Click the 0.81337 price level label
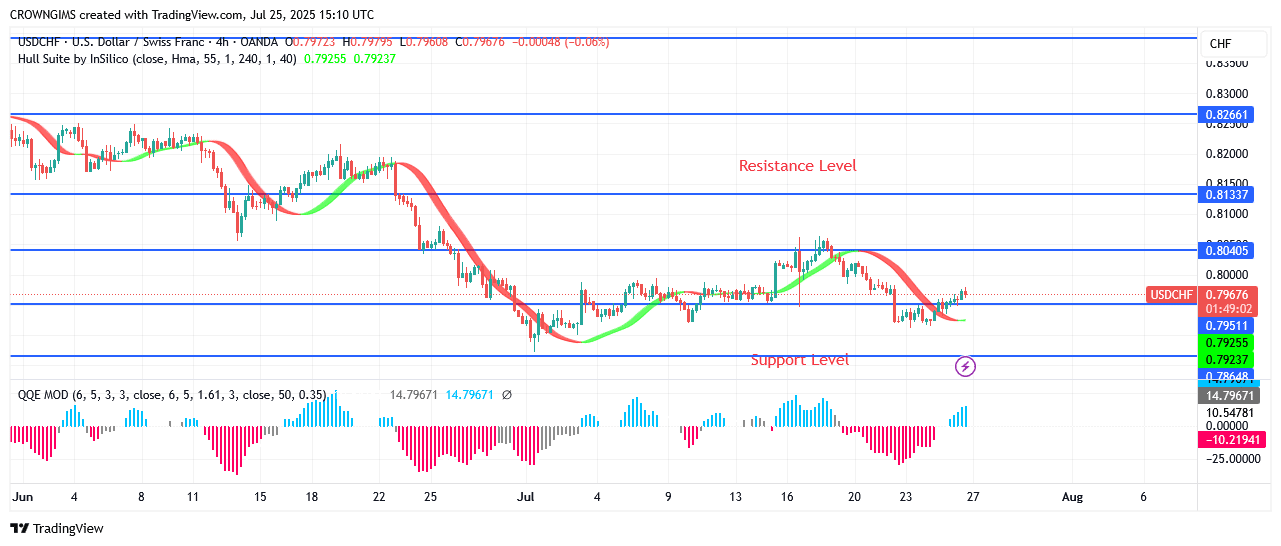Image resolution: width=1281 pixels, height=546 pixels. (x=1225, y=194)
